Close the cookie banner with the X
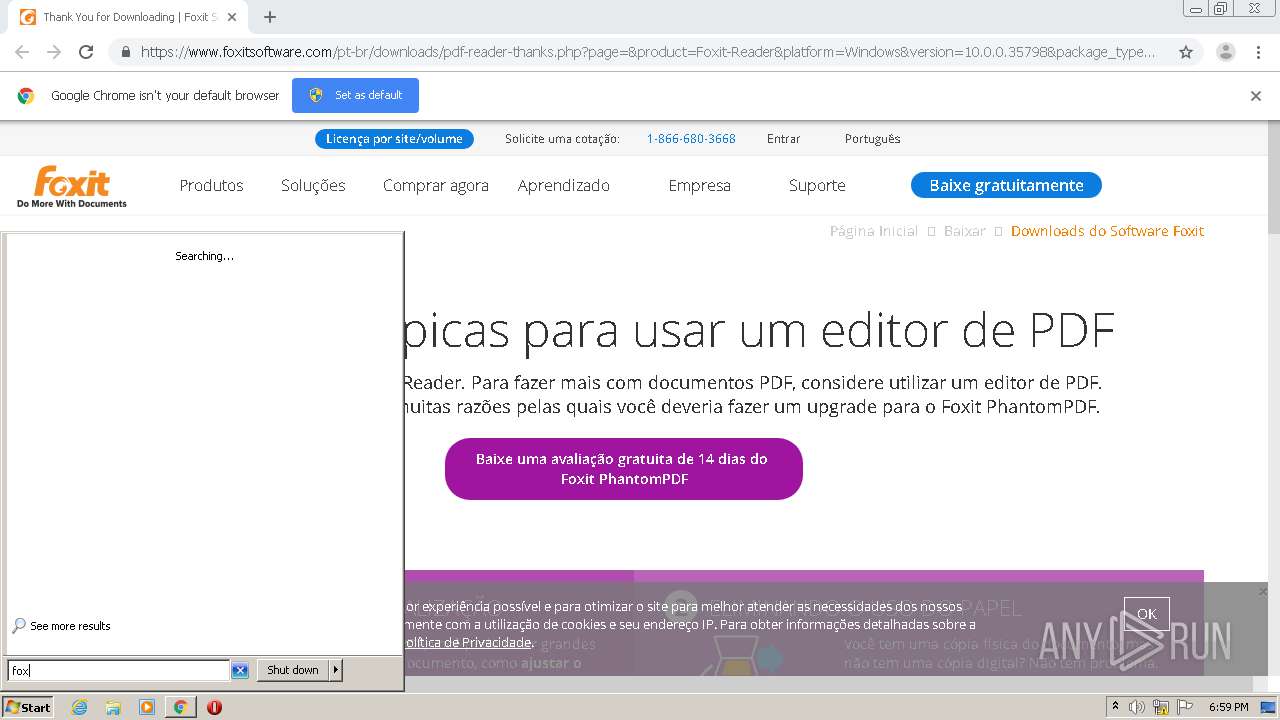This screenshot has width=1280, height=720. (1262, 592)
